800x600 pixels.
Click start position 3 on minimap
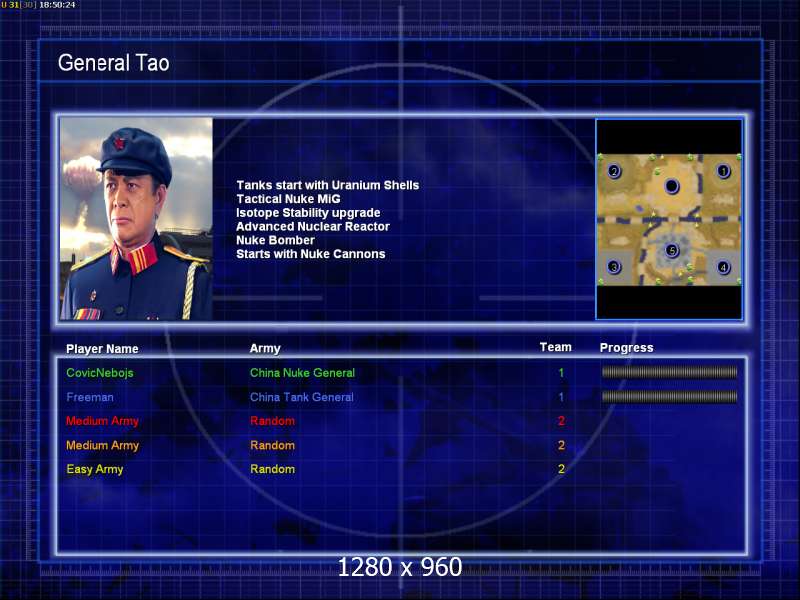[x=614, y=267]
